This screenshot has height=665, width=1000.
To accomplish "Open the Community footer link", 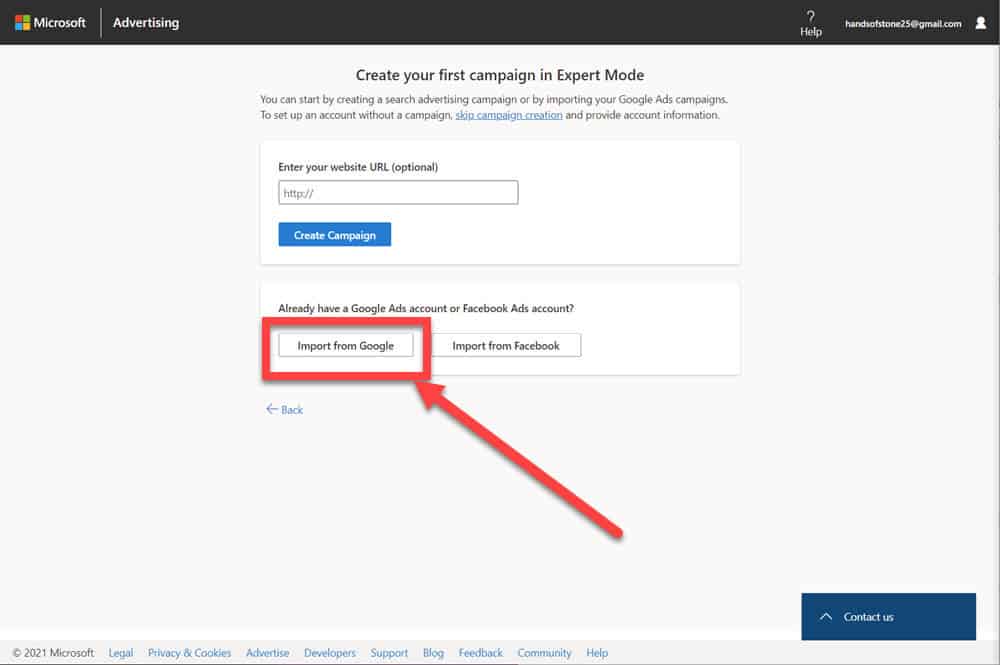I will tap(545, 653).
